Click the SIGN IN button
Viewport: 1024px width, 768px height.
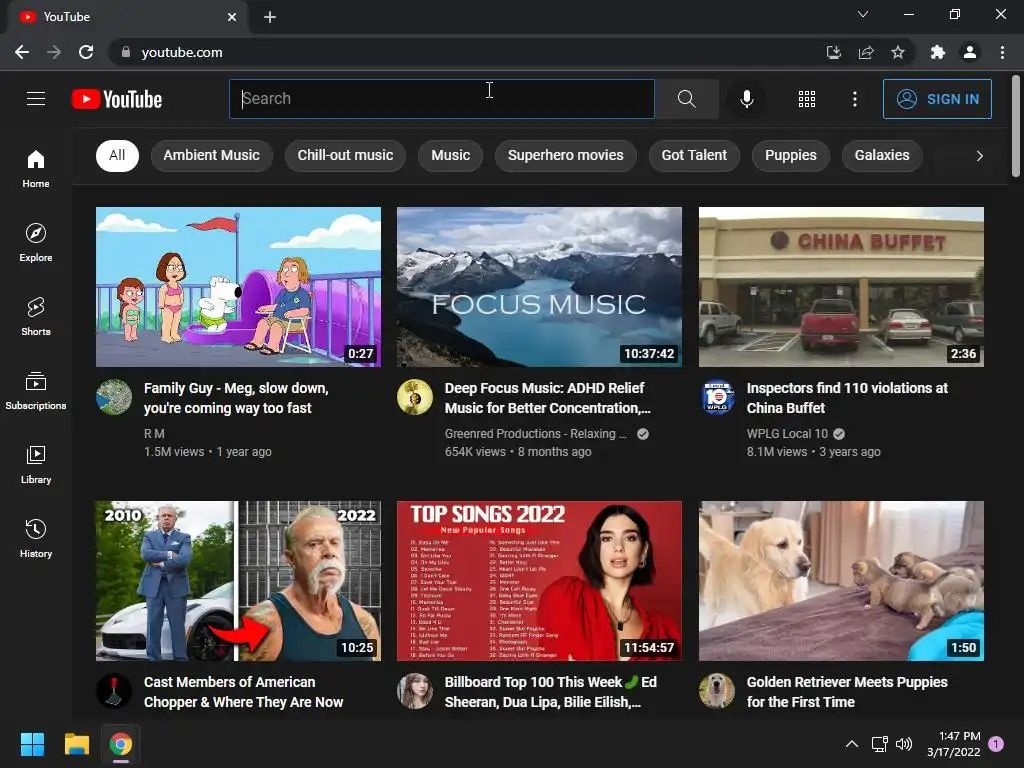[x=937, y=99]
